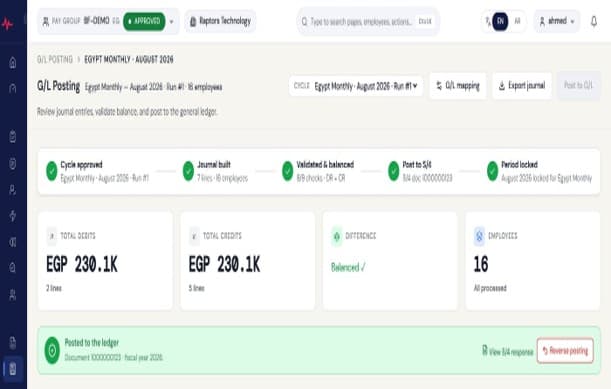Viewport: 611px width, 389px height.
Task: Open the people group sidebar icon
Action: coord(13,295)
